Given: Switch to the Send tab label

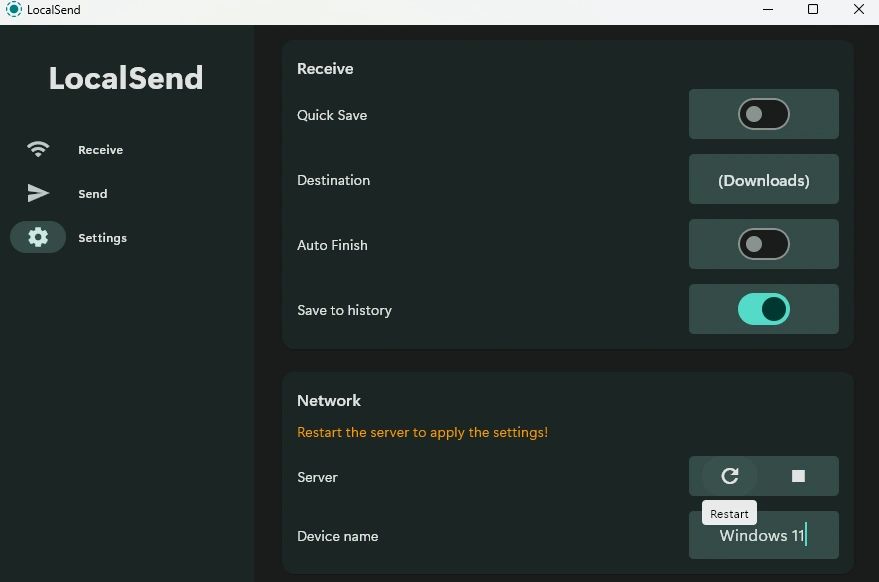Looking at the screenshot, I should [x=92, y=194].
